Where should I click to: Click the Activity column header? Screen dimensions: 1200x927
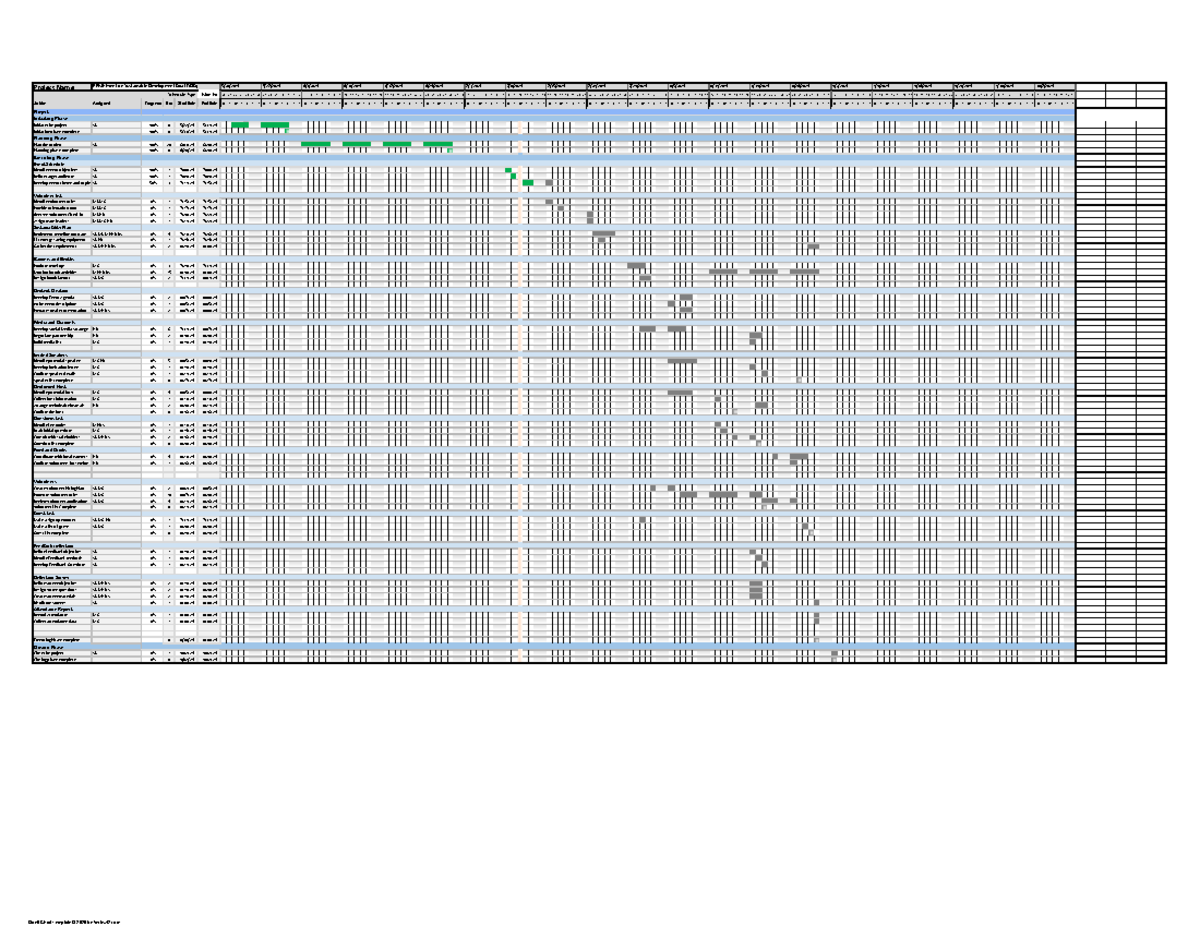click(40, 103)
